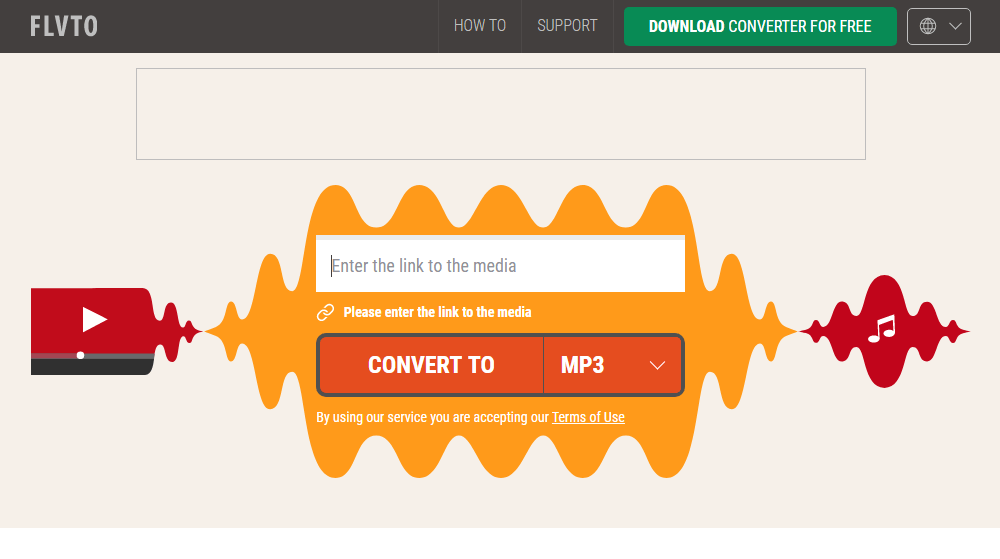Open the globe language selector
1000x559 pixels.
pyautogui.click(x=939, y=26)
